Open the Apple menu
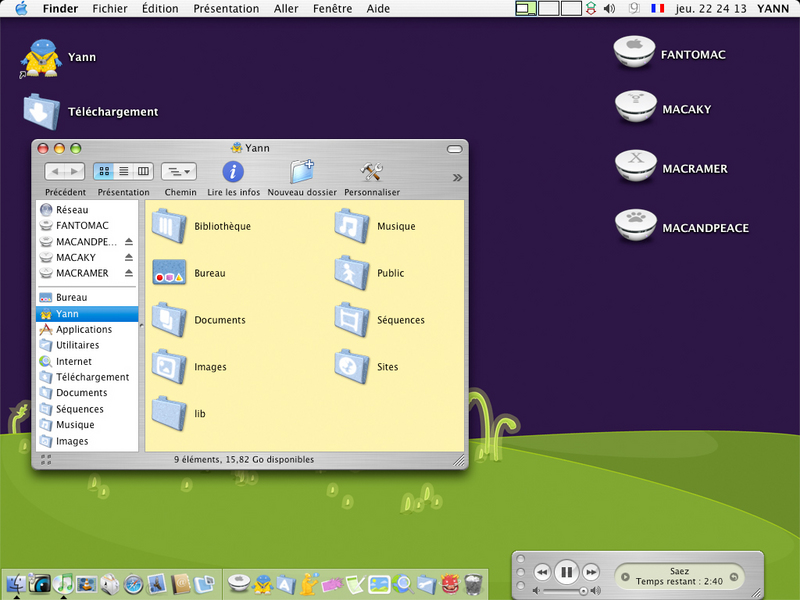800x600 pixels. (21, 9)
